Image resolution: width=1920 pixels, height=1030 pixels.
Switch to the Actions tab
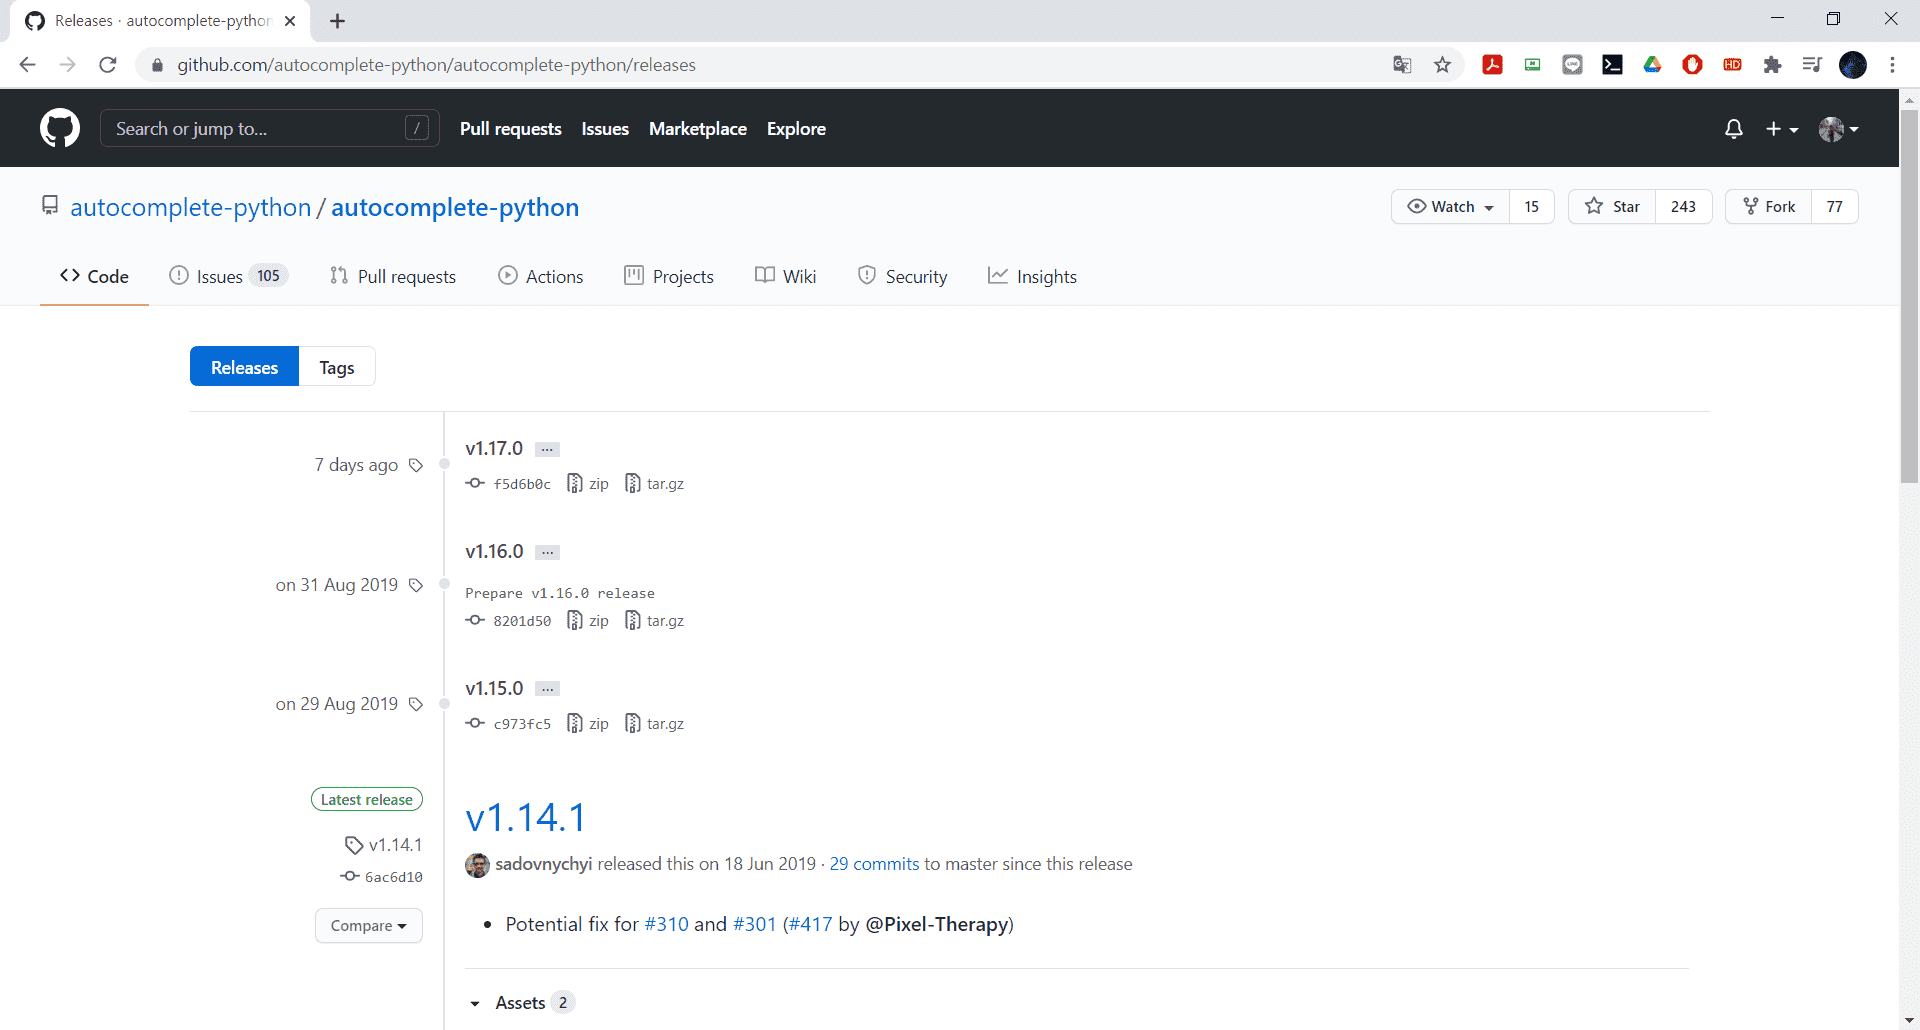[x=541, y=276]
